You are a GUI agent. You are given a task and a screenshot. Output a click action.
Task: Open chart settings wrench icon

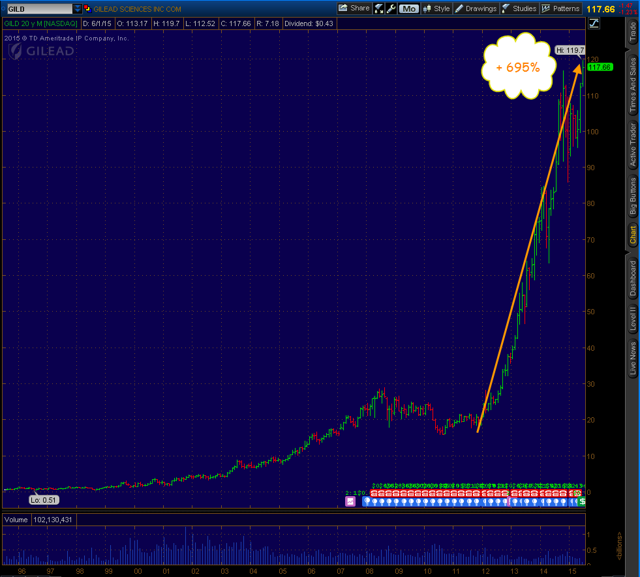pyautogui.click(x=391, y=9)
